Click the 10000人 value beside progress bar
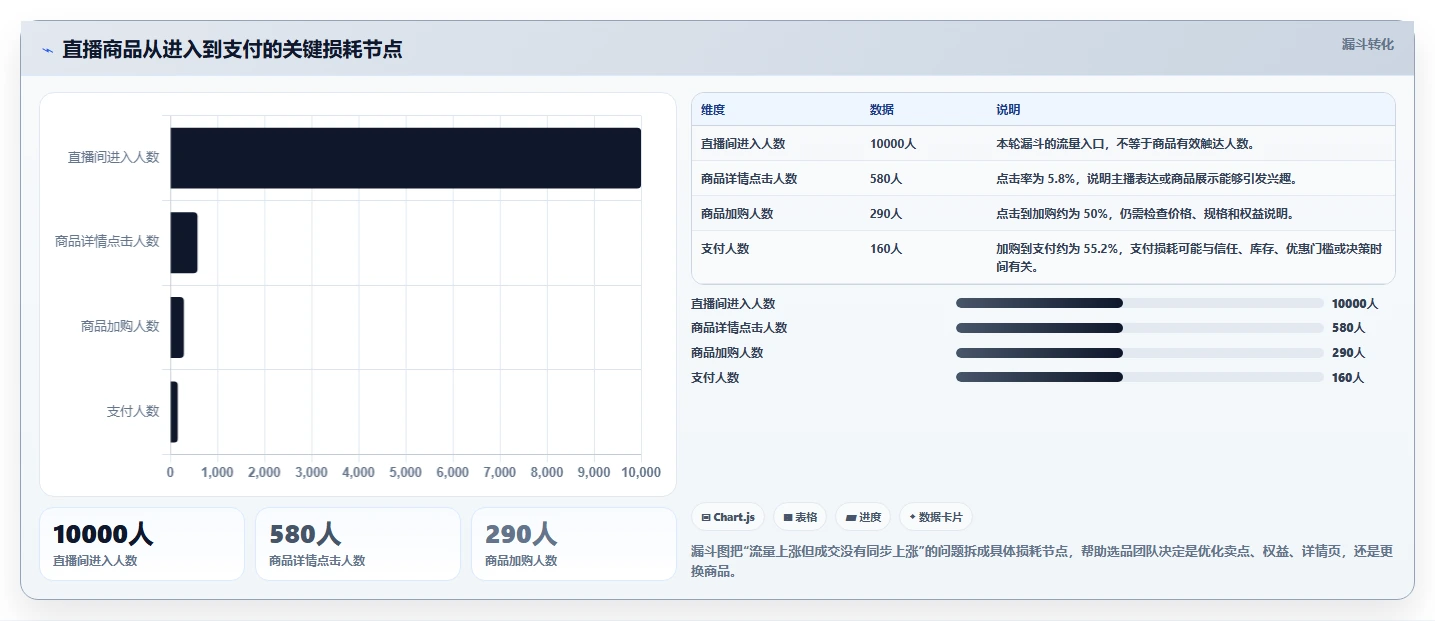Screen dimensions: 1435x621 pyautogui.click(x=1355, y=304)
